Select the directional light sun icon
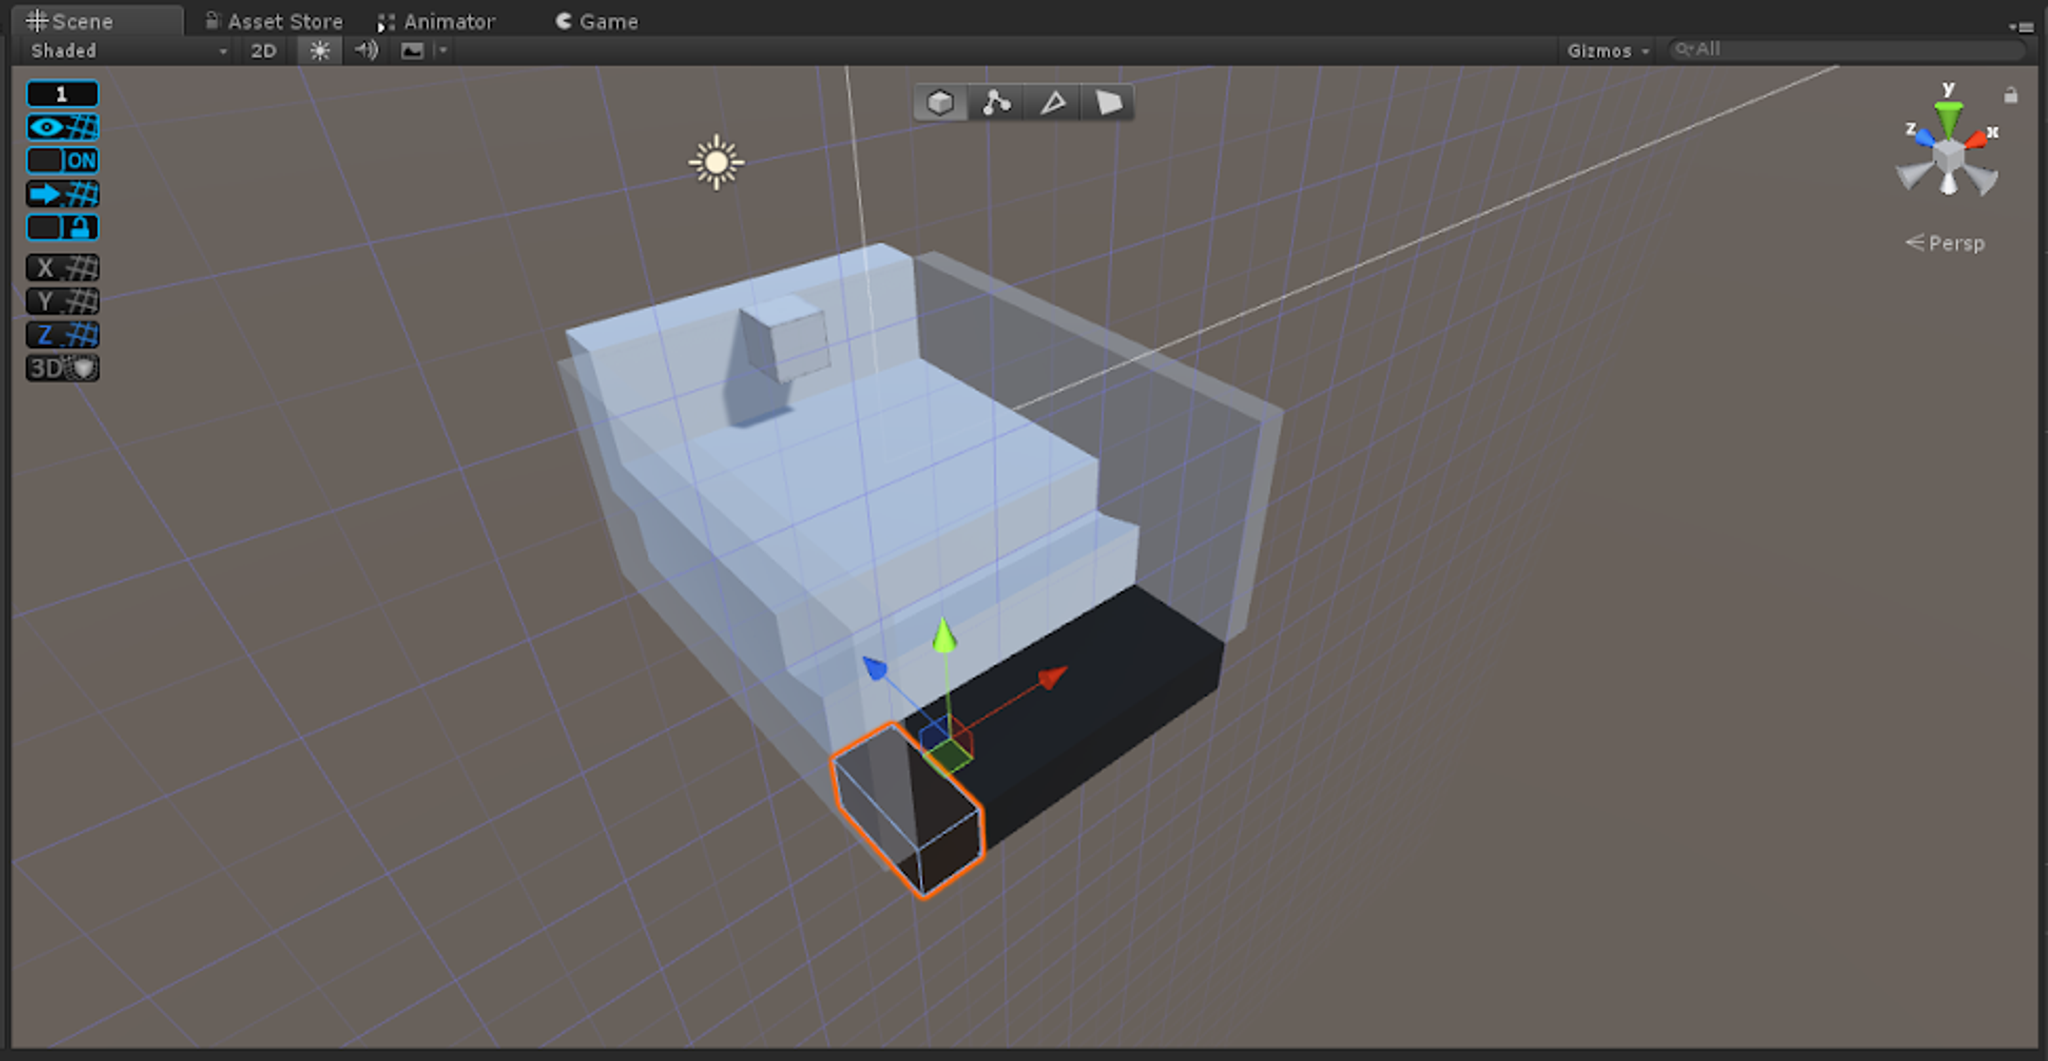This screenshot has width=2048, height=1061. (716, 162)
